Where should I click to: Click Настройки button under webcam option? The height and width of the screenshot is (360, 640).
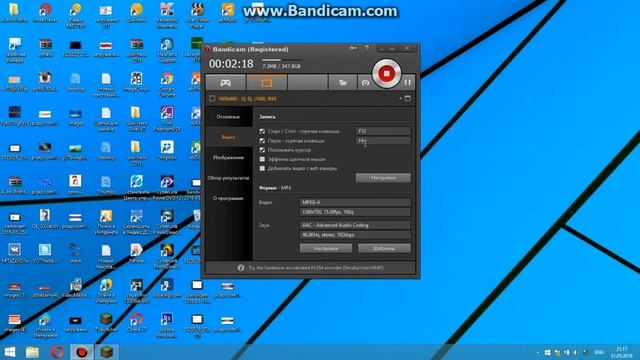pyautogui.click(x=383, y=178)
